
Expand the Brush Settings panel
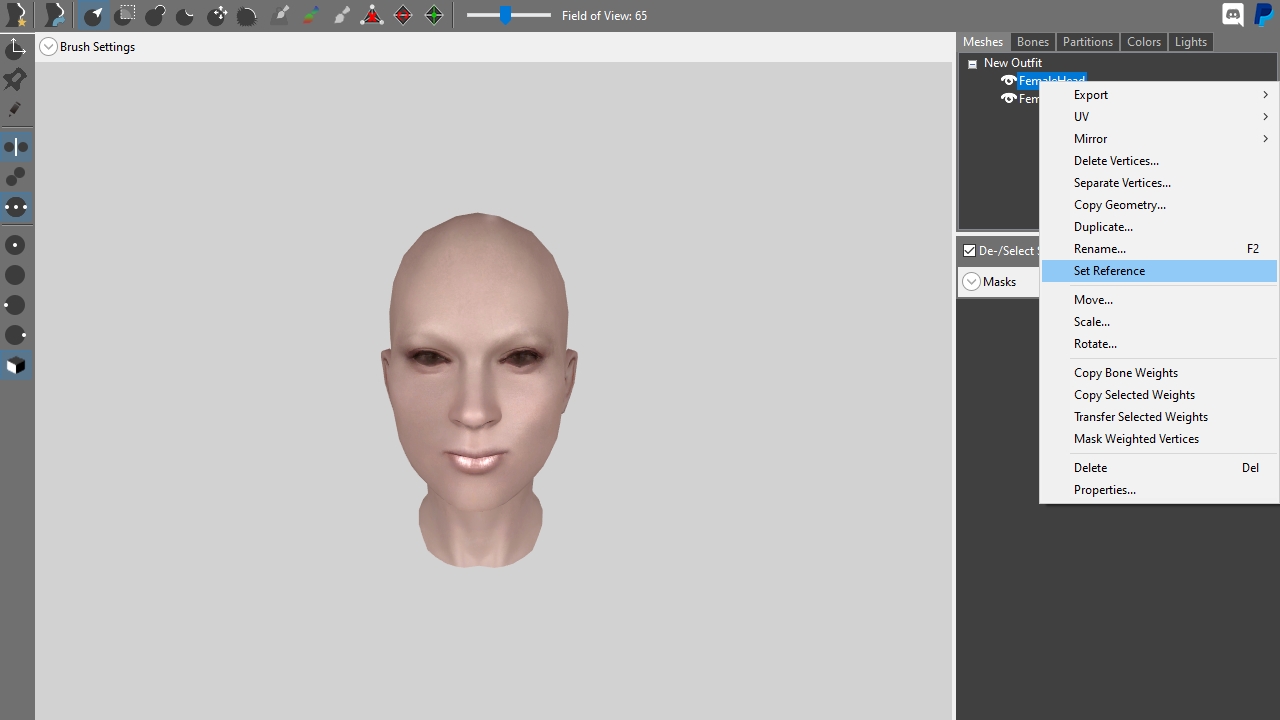click(x=48, y=47)
